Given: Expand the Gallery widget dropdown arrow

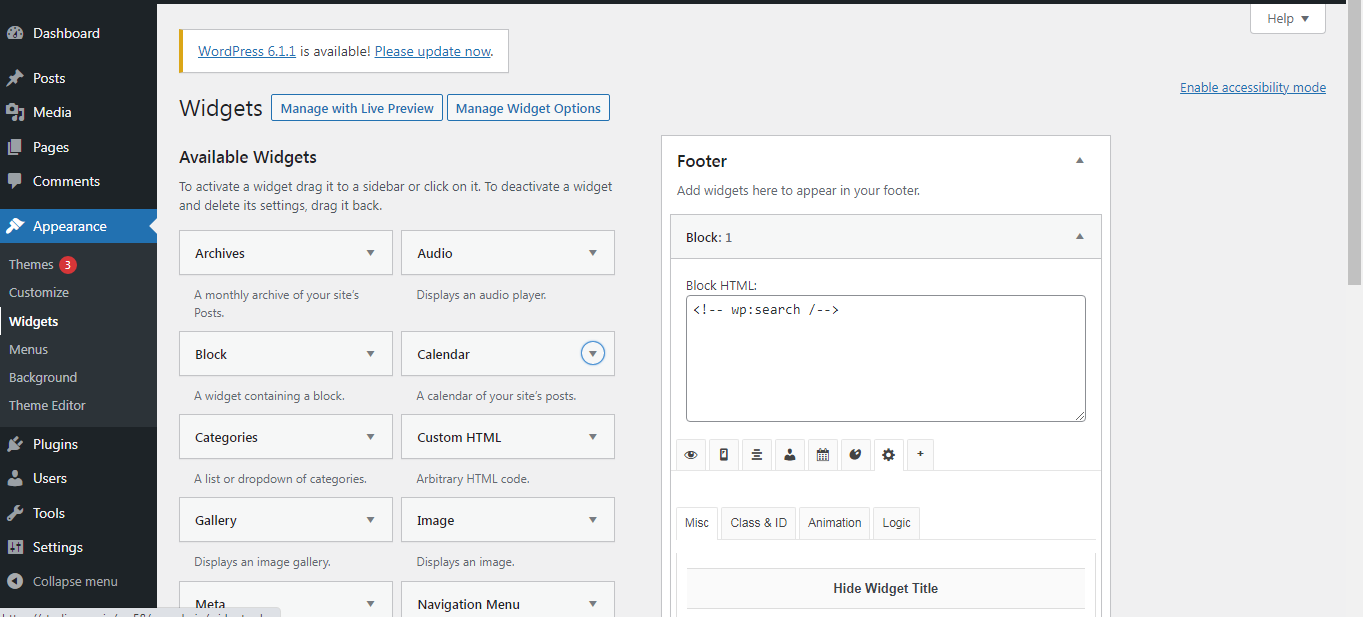Looking at the screenshot, I should pyautogui.click(x=371, y=520).
